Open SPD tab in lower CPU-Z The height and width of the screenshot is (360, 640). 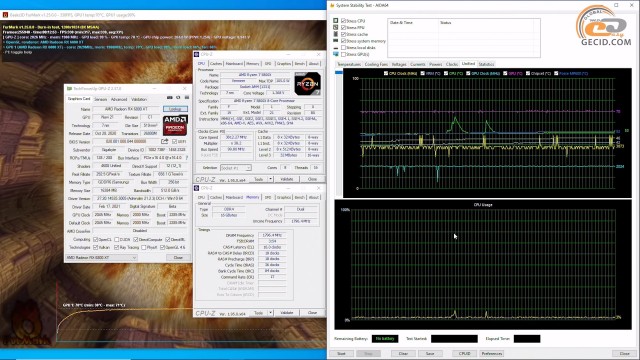(268, 197)
